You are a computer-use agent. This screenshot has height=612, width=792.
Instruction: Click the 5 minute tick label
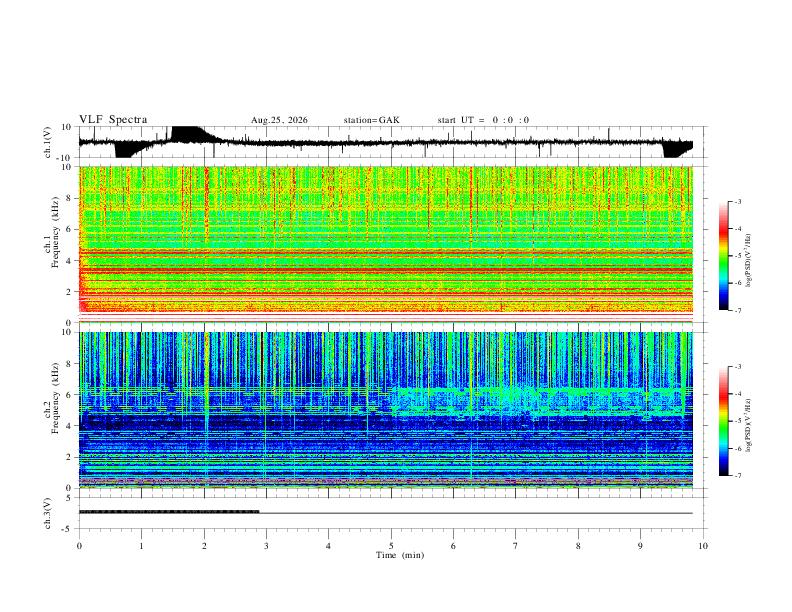(x=391, y=546)
